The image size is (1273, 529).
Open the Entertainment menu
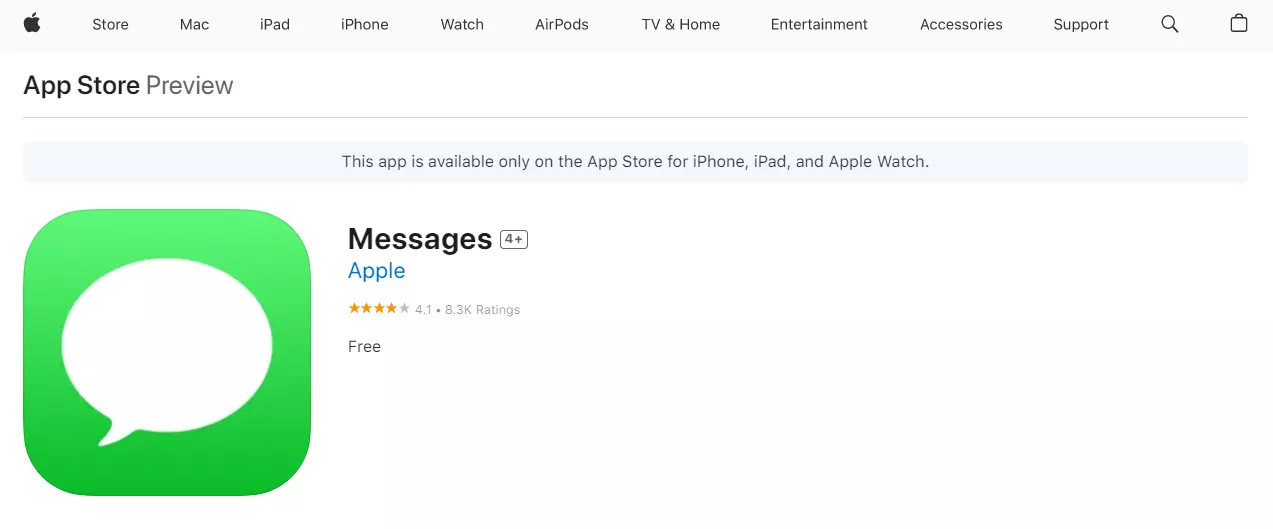tap(819, 24)
